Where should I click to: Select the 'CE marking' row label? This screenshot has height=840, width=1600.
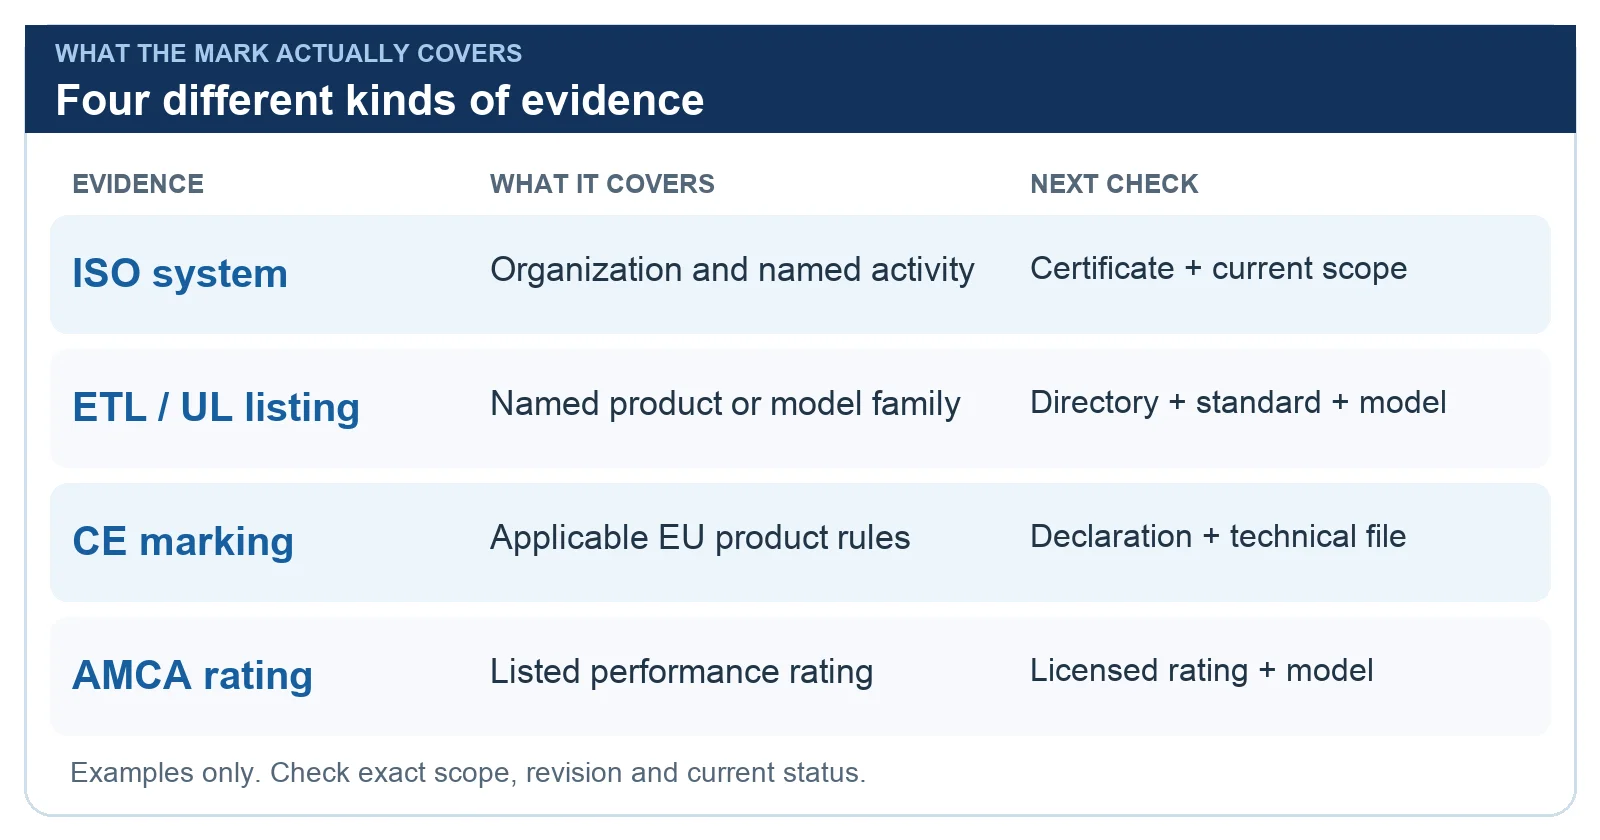[x=183, y=541]
